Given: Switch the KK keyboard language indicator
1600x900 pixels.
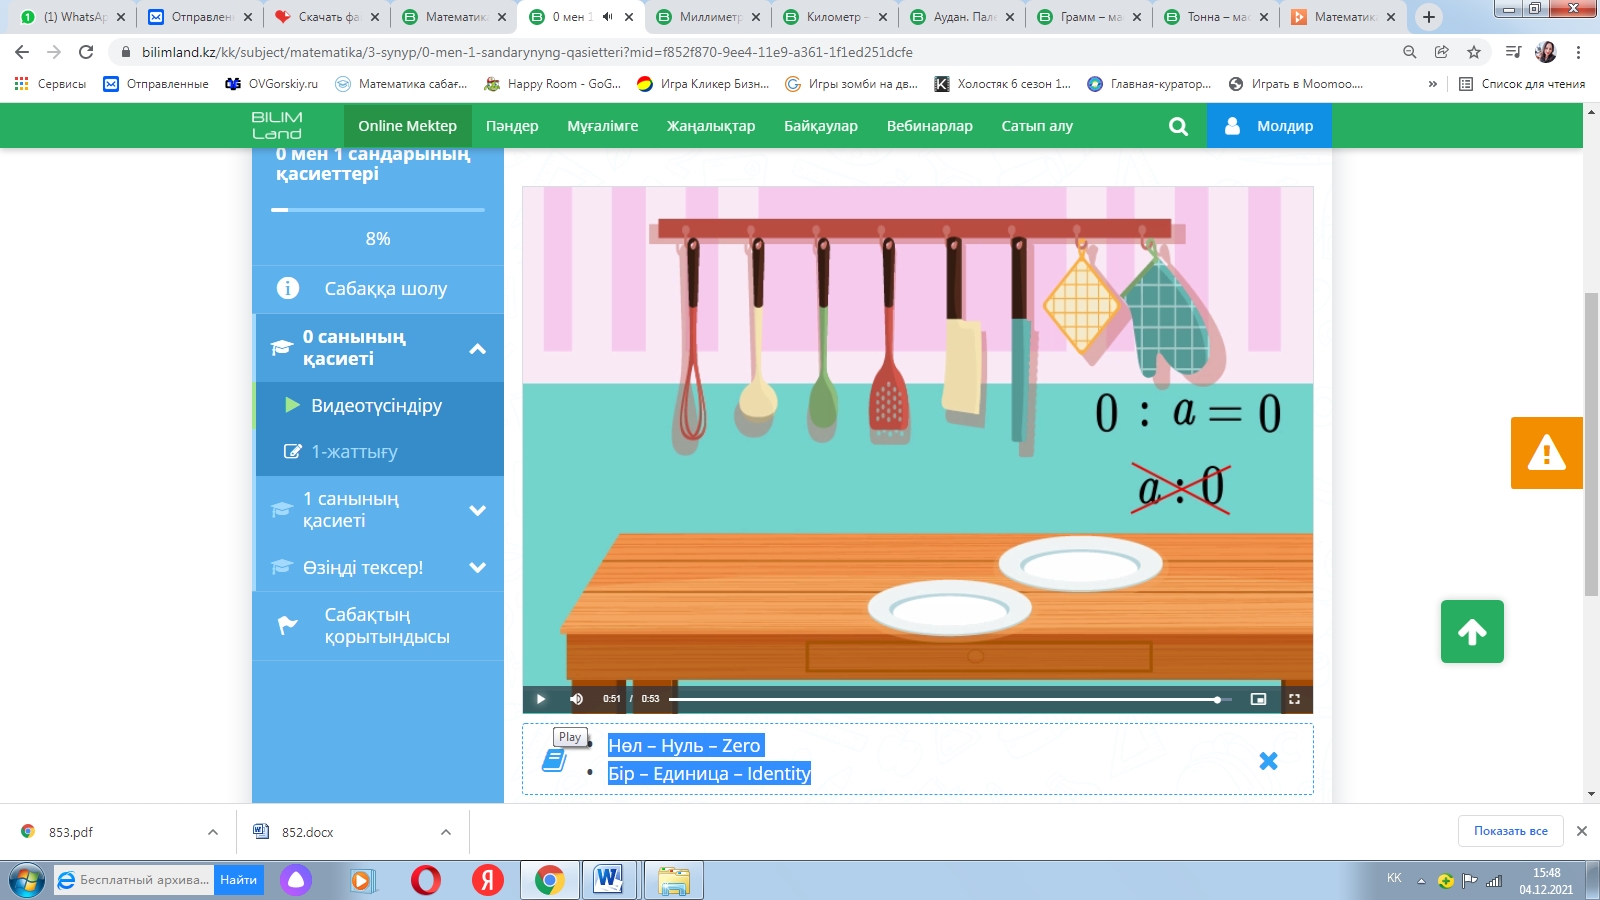Looking at the screenshot, I should pyautogui.click(x=1394, y=878).
